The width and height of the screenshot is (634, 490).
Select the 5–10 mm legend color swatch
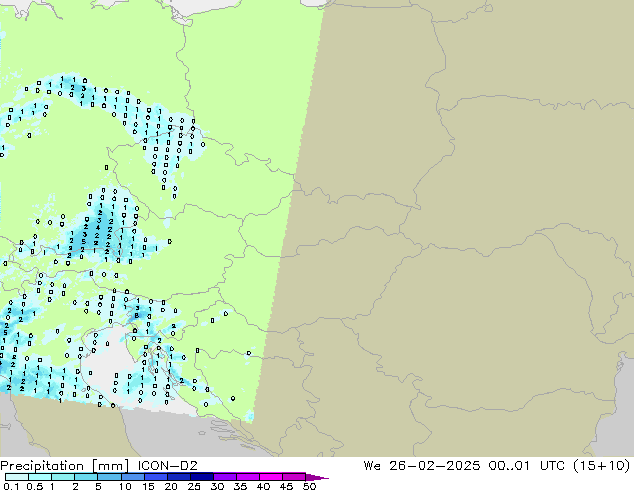109,477
